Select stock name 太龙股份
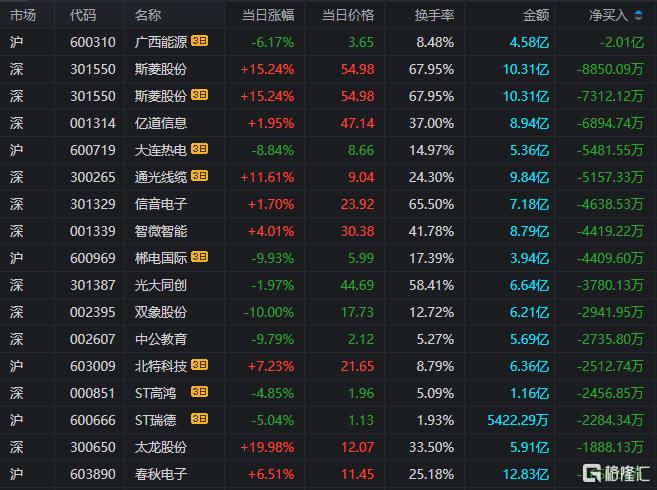The height and width of the screenshot is (490, 657). point(161,447)
